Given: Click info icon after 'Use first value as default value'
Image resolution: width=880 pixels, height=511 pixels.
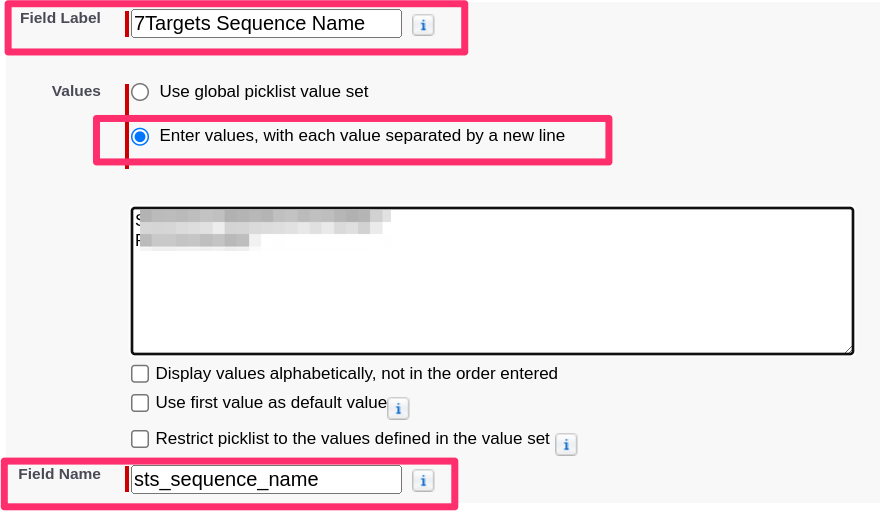Looking at the screenshot, I should (398, 408).
